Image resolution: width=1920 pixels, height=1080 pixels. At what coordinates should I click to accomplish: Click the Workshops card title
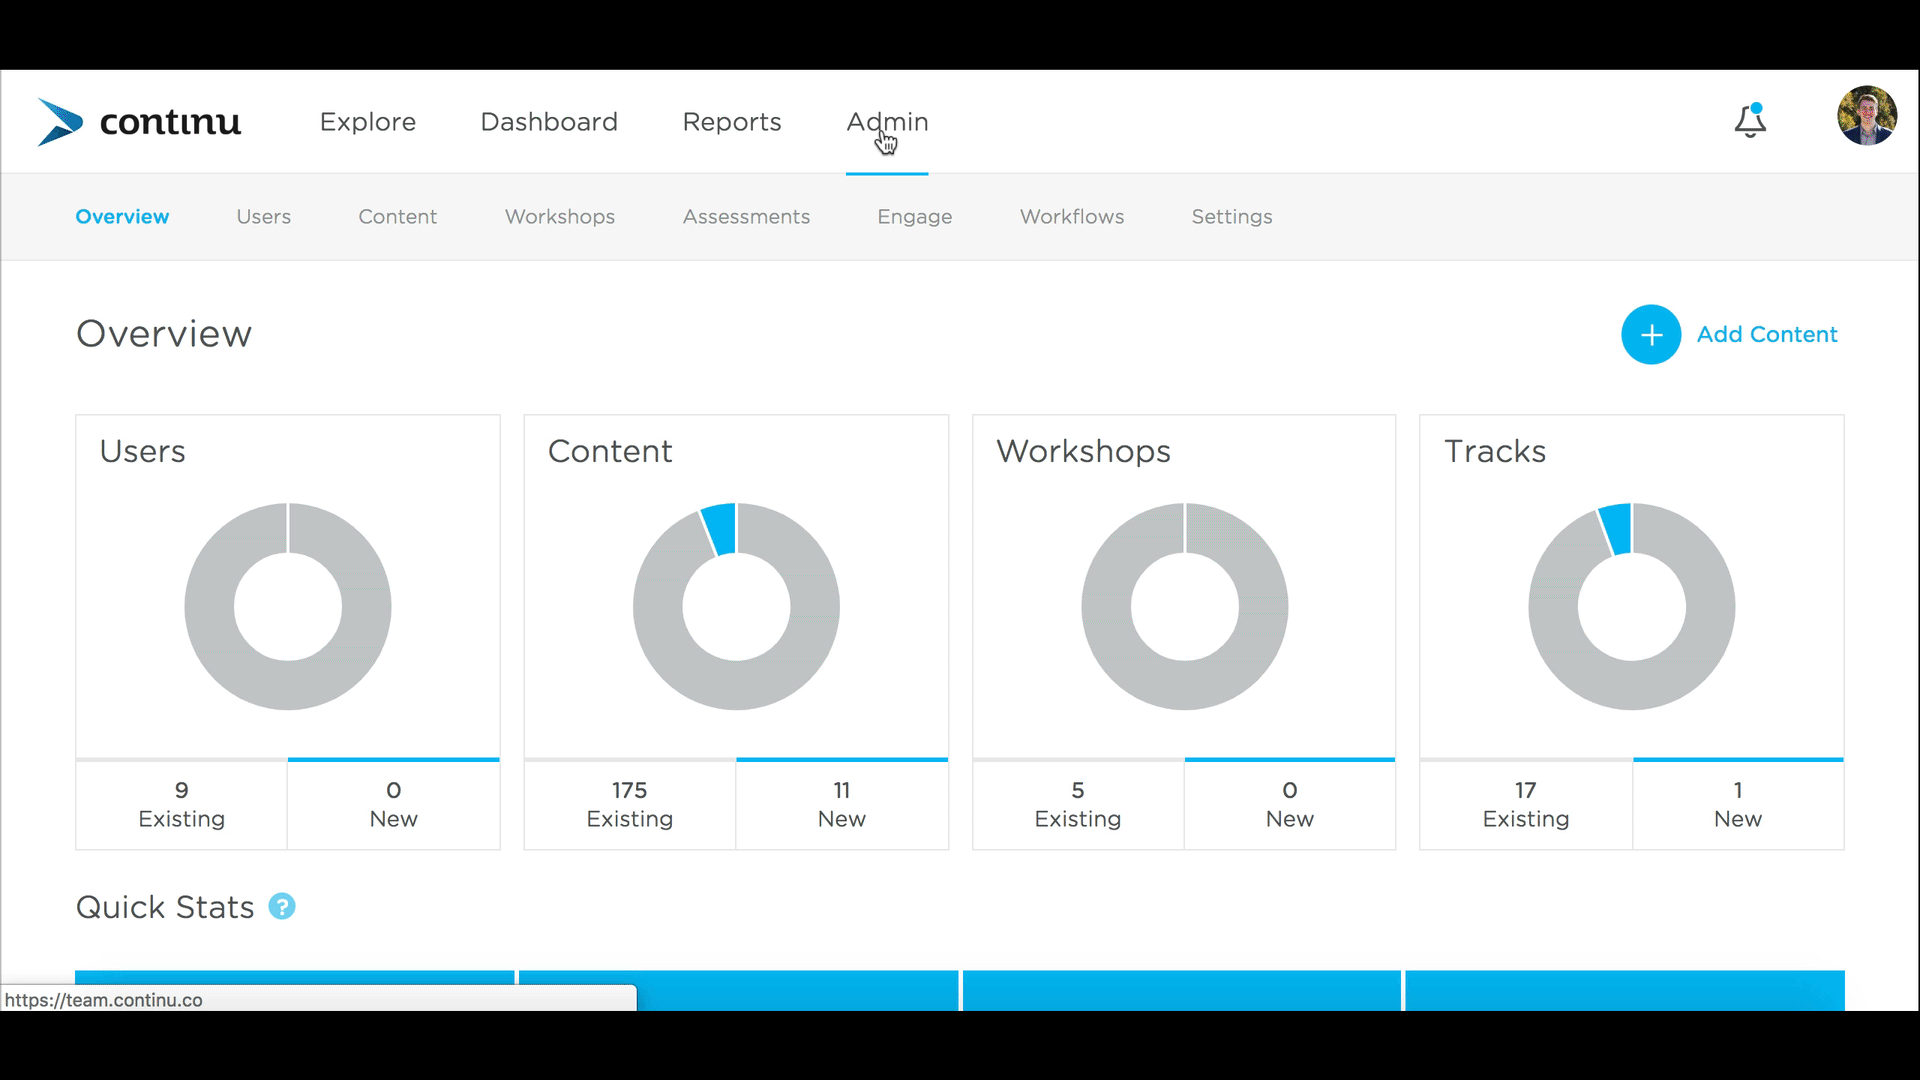coord(1083,452)
